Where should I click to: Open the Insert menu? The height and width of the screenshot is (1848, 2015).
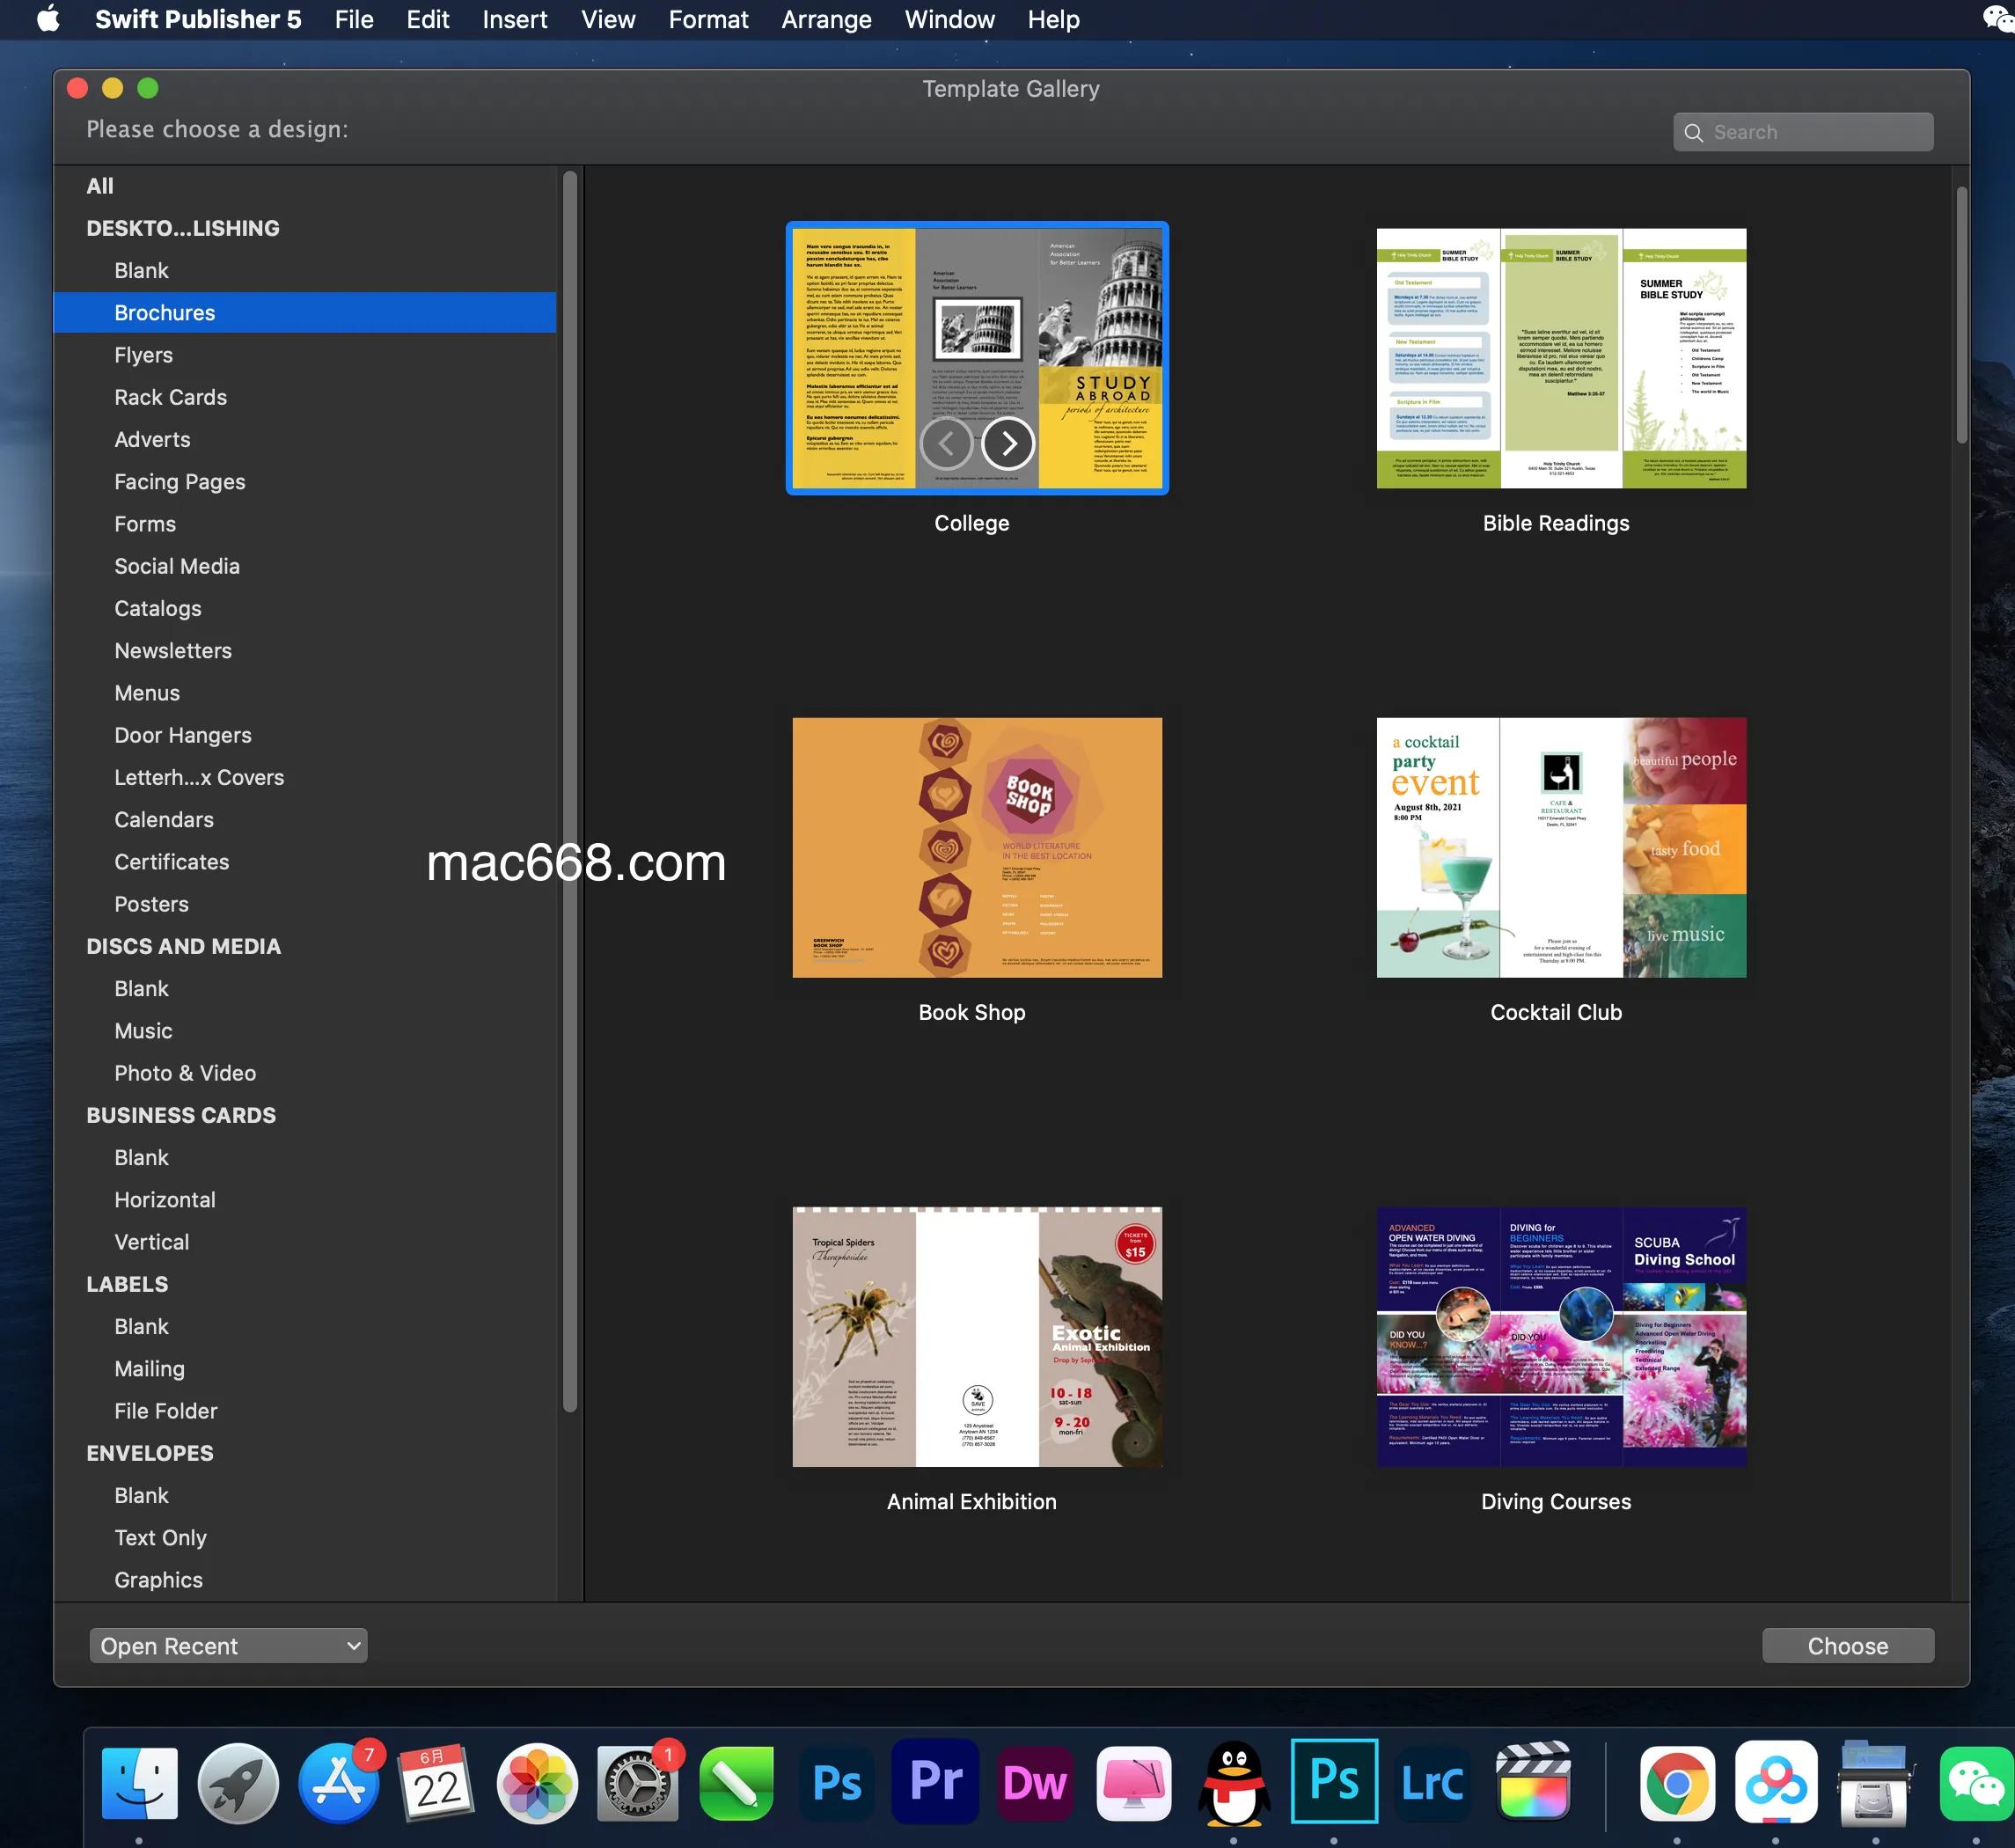(x=514, y=19)
